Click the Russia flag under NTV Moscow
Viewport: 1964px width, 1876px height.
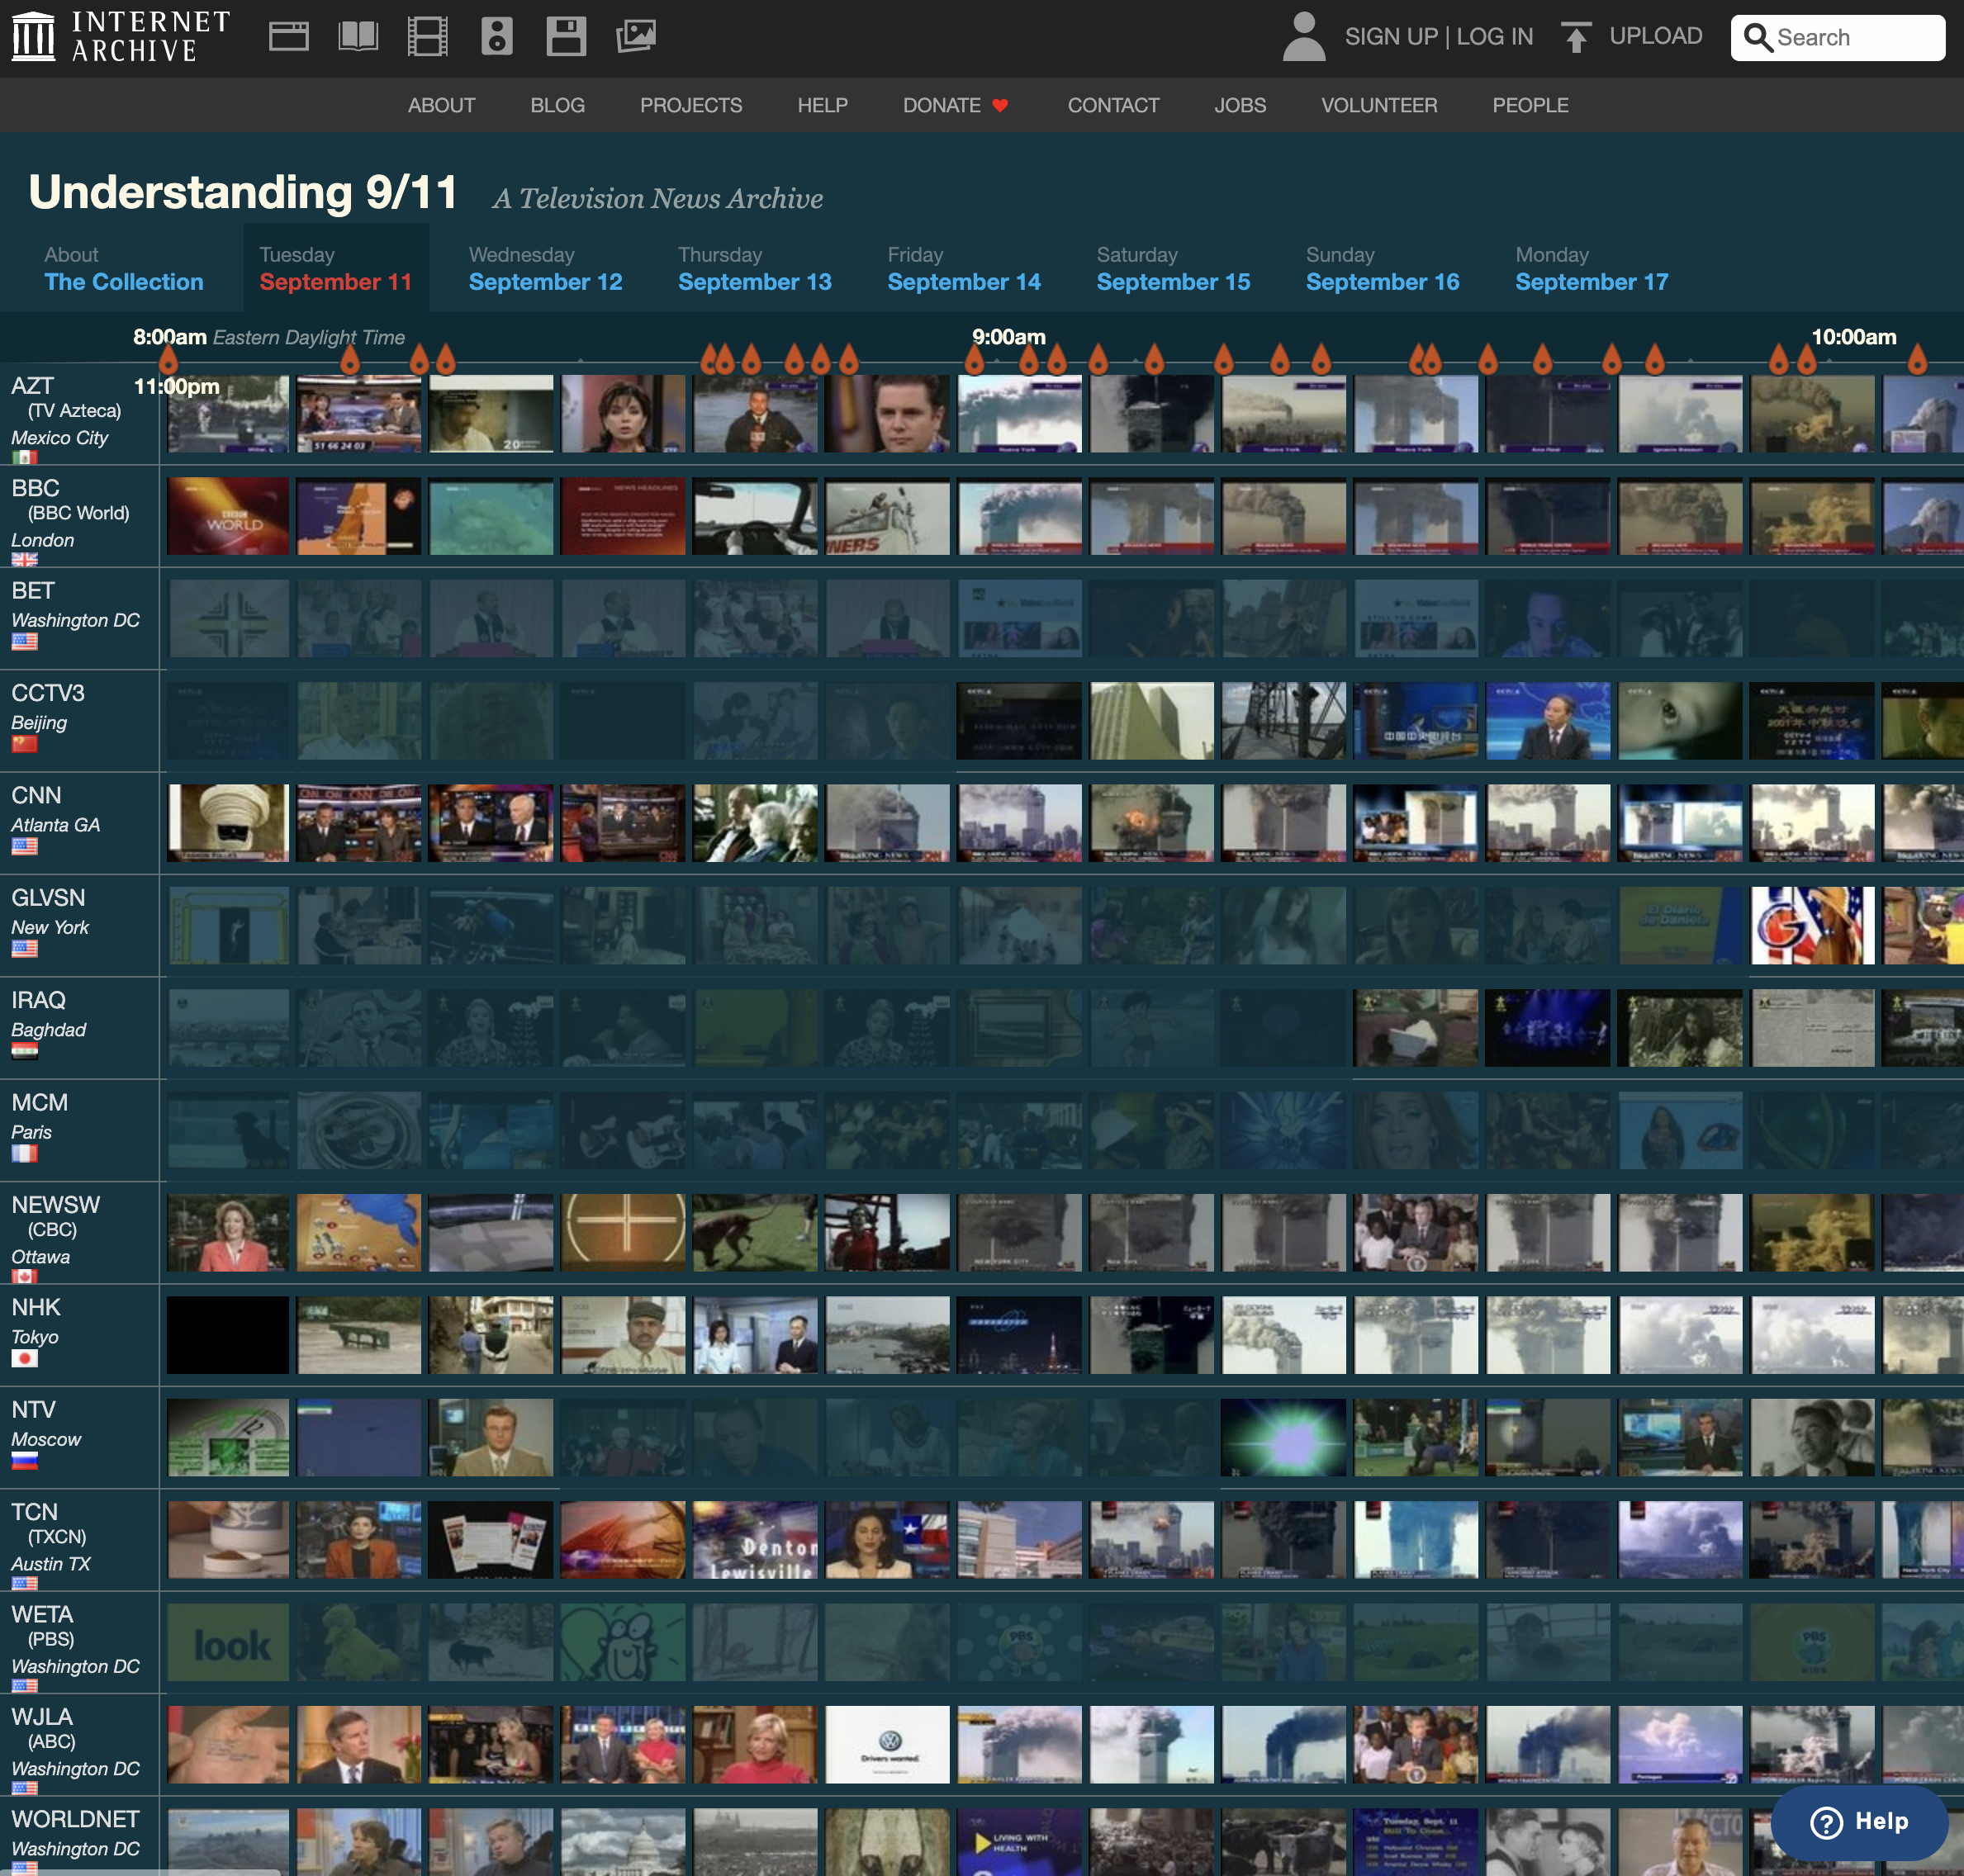coord(24,1460)
